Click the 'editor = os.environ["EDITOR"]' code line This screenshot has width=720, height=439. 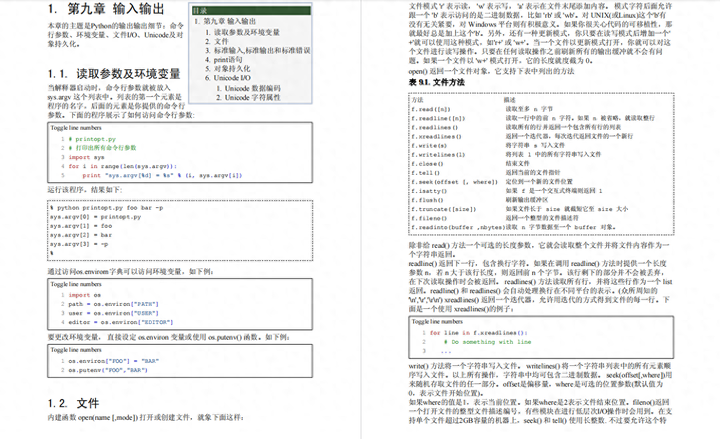(x=121, y=322)
